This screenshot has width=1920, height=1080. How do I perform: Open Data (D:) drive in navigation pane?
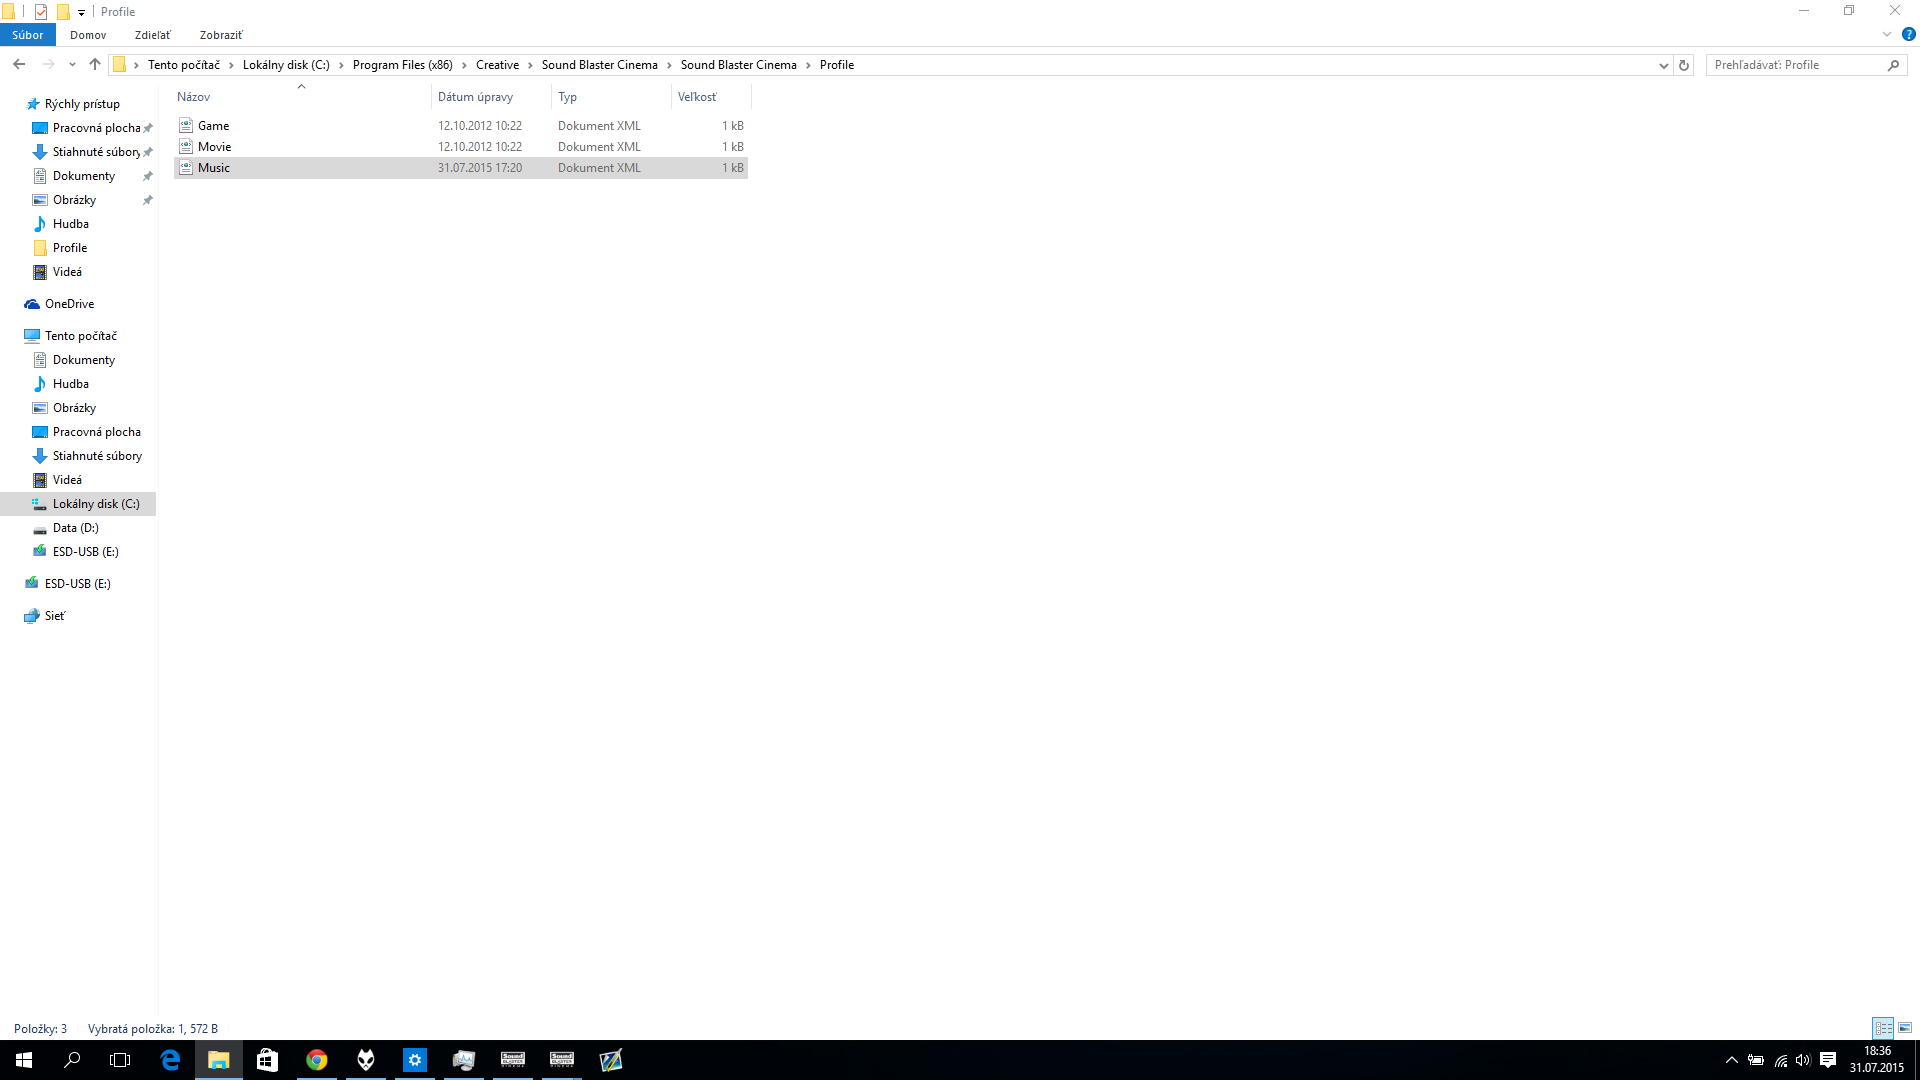click(x=75, y=528)
